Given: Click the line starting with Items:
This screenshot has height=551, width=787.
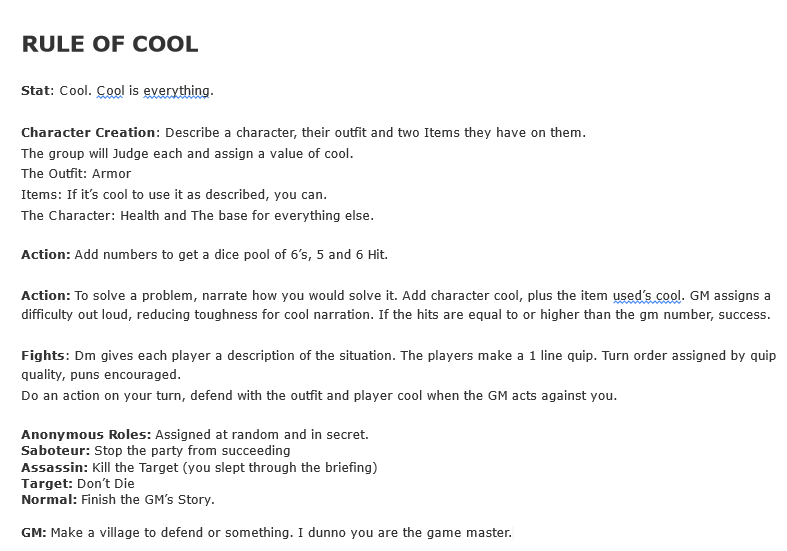Looking at the screenshot, I should coord(174,194).
